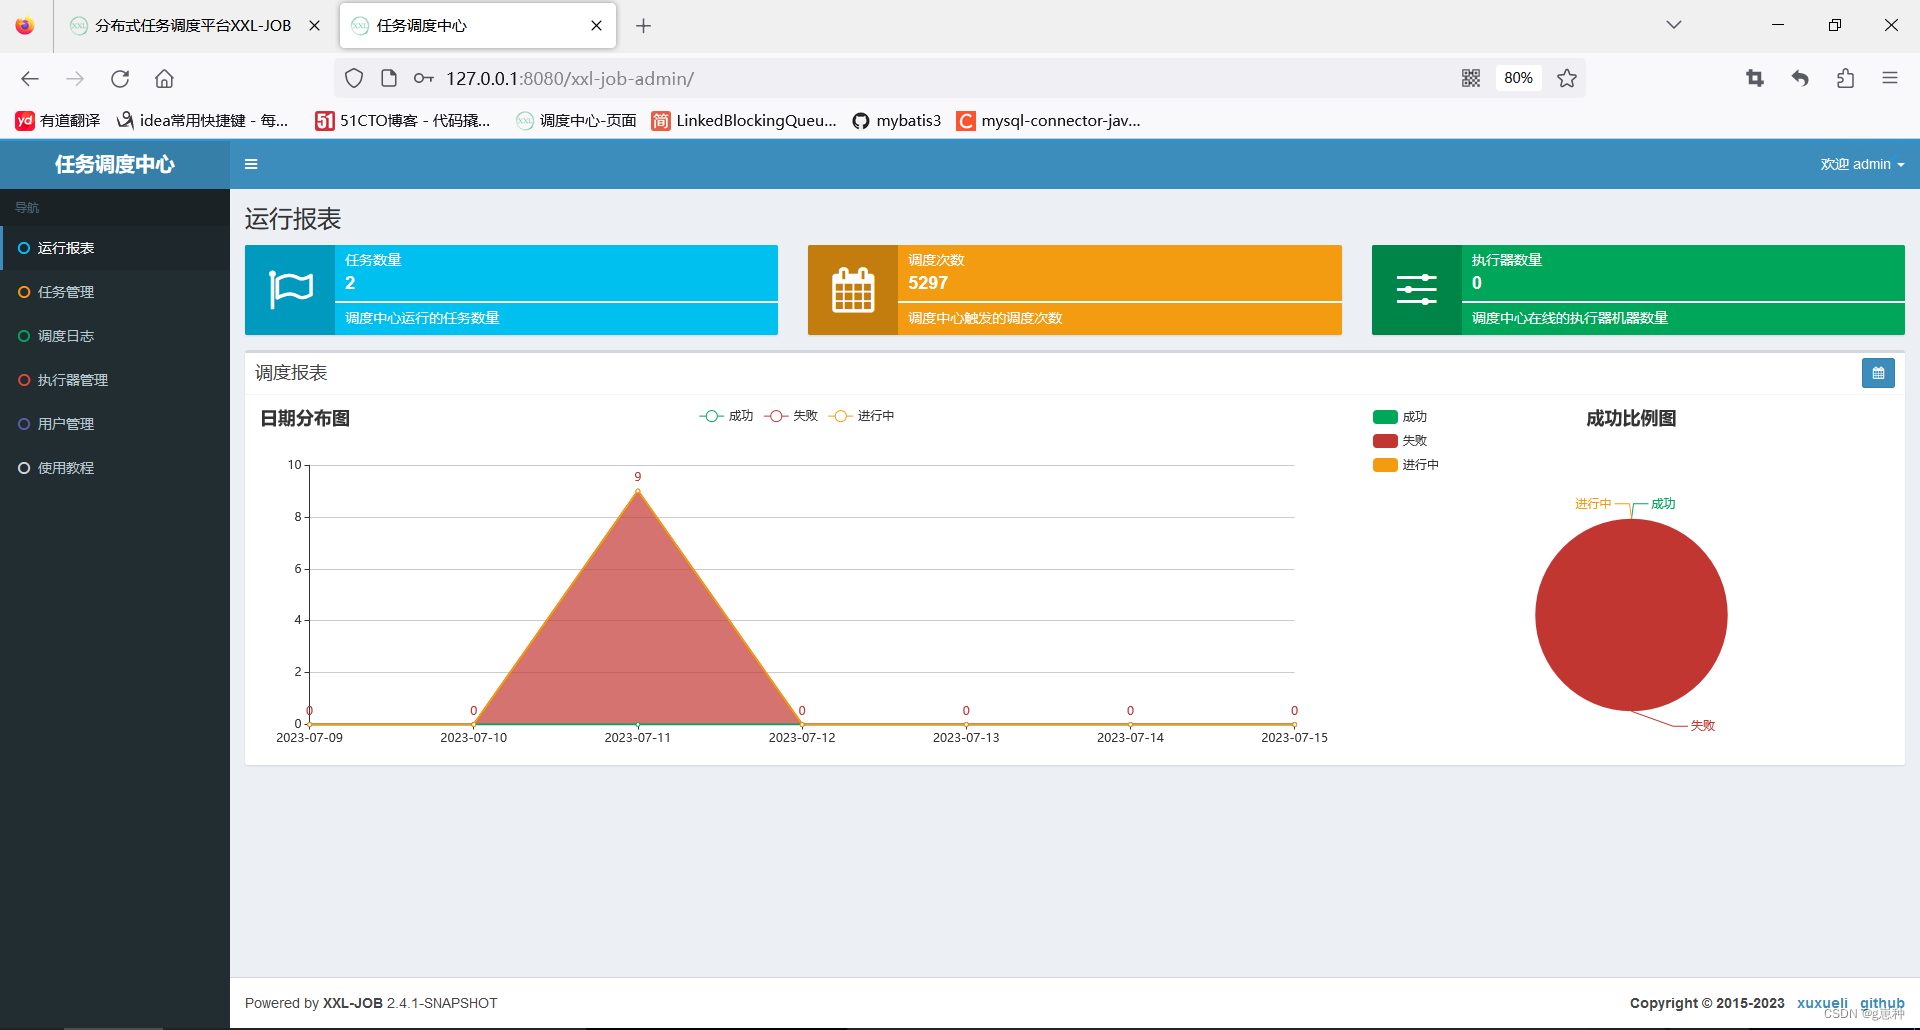Open mybatis3 GitHub bookmark
The height and width of the screenshot is (1030, 1920).
click(x=897, y=120)
